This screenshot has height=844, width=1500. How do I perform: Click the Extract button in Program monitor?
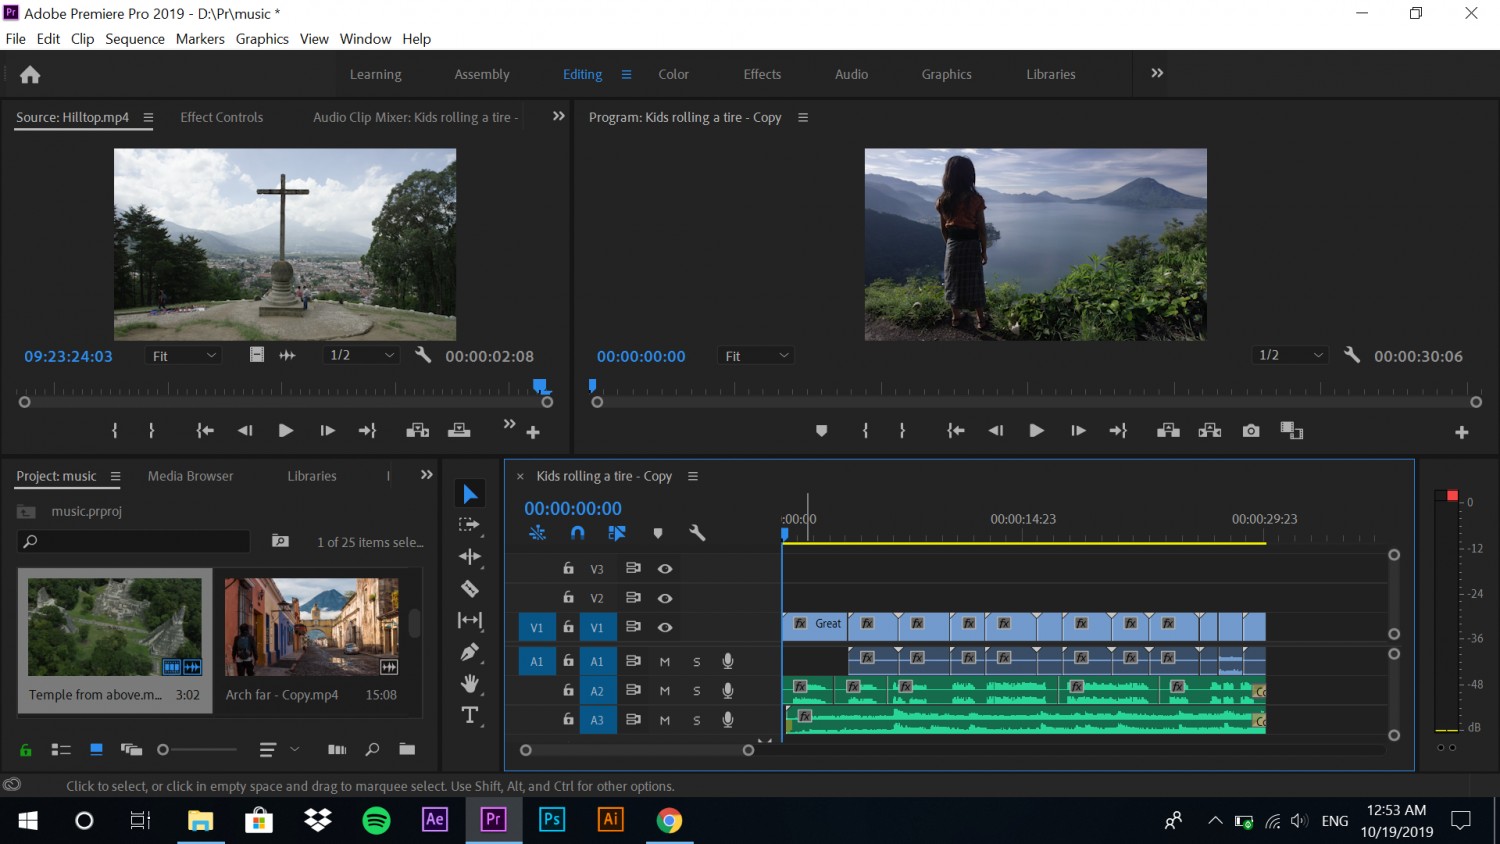click(1210, 431)
